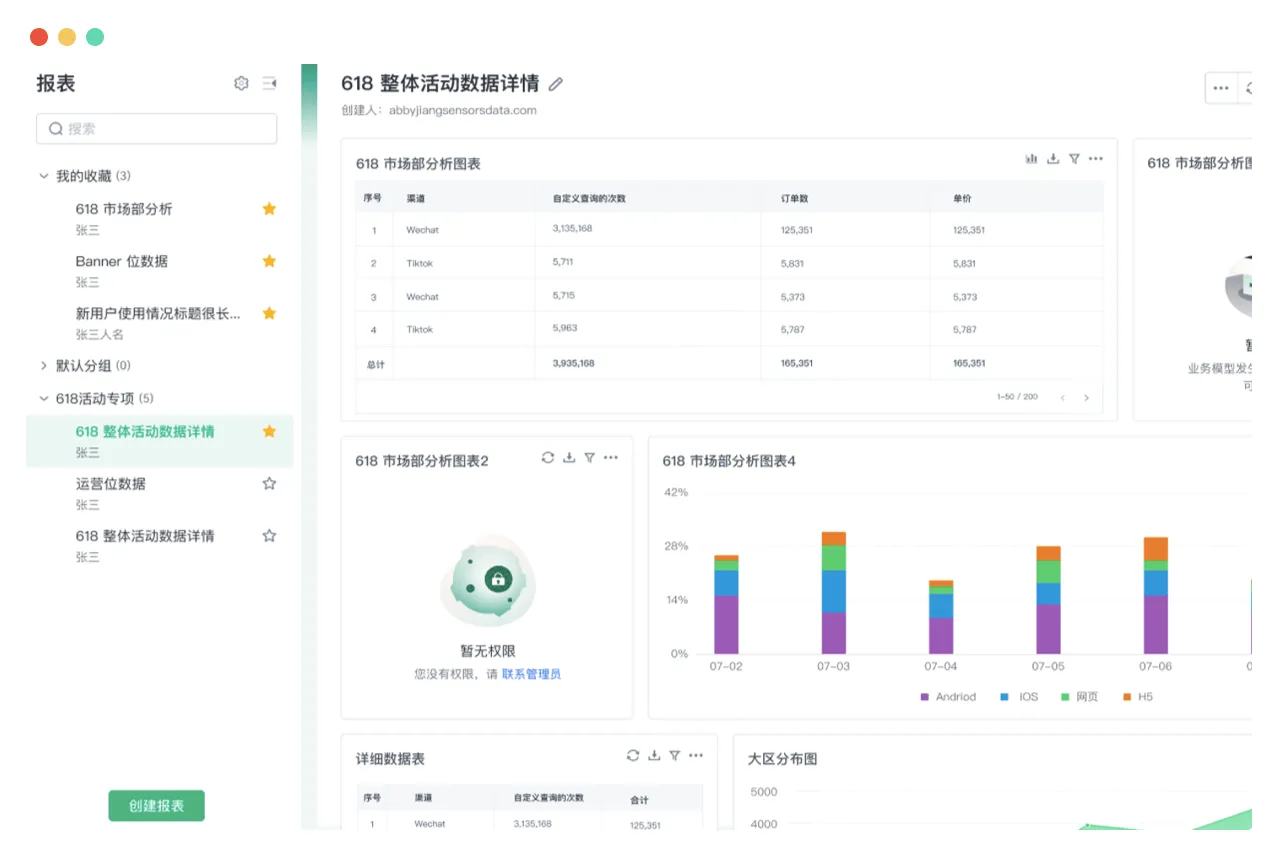Image resolution: width=1278 pixels, height=864 pixels.
Task: Refresh the 618 市场部分析图表2 card
Action: [x=548, y=457]
